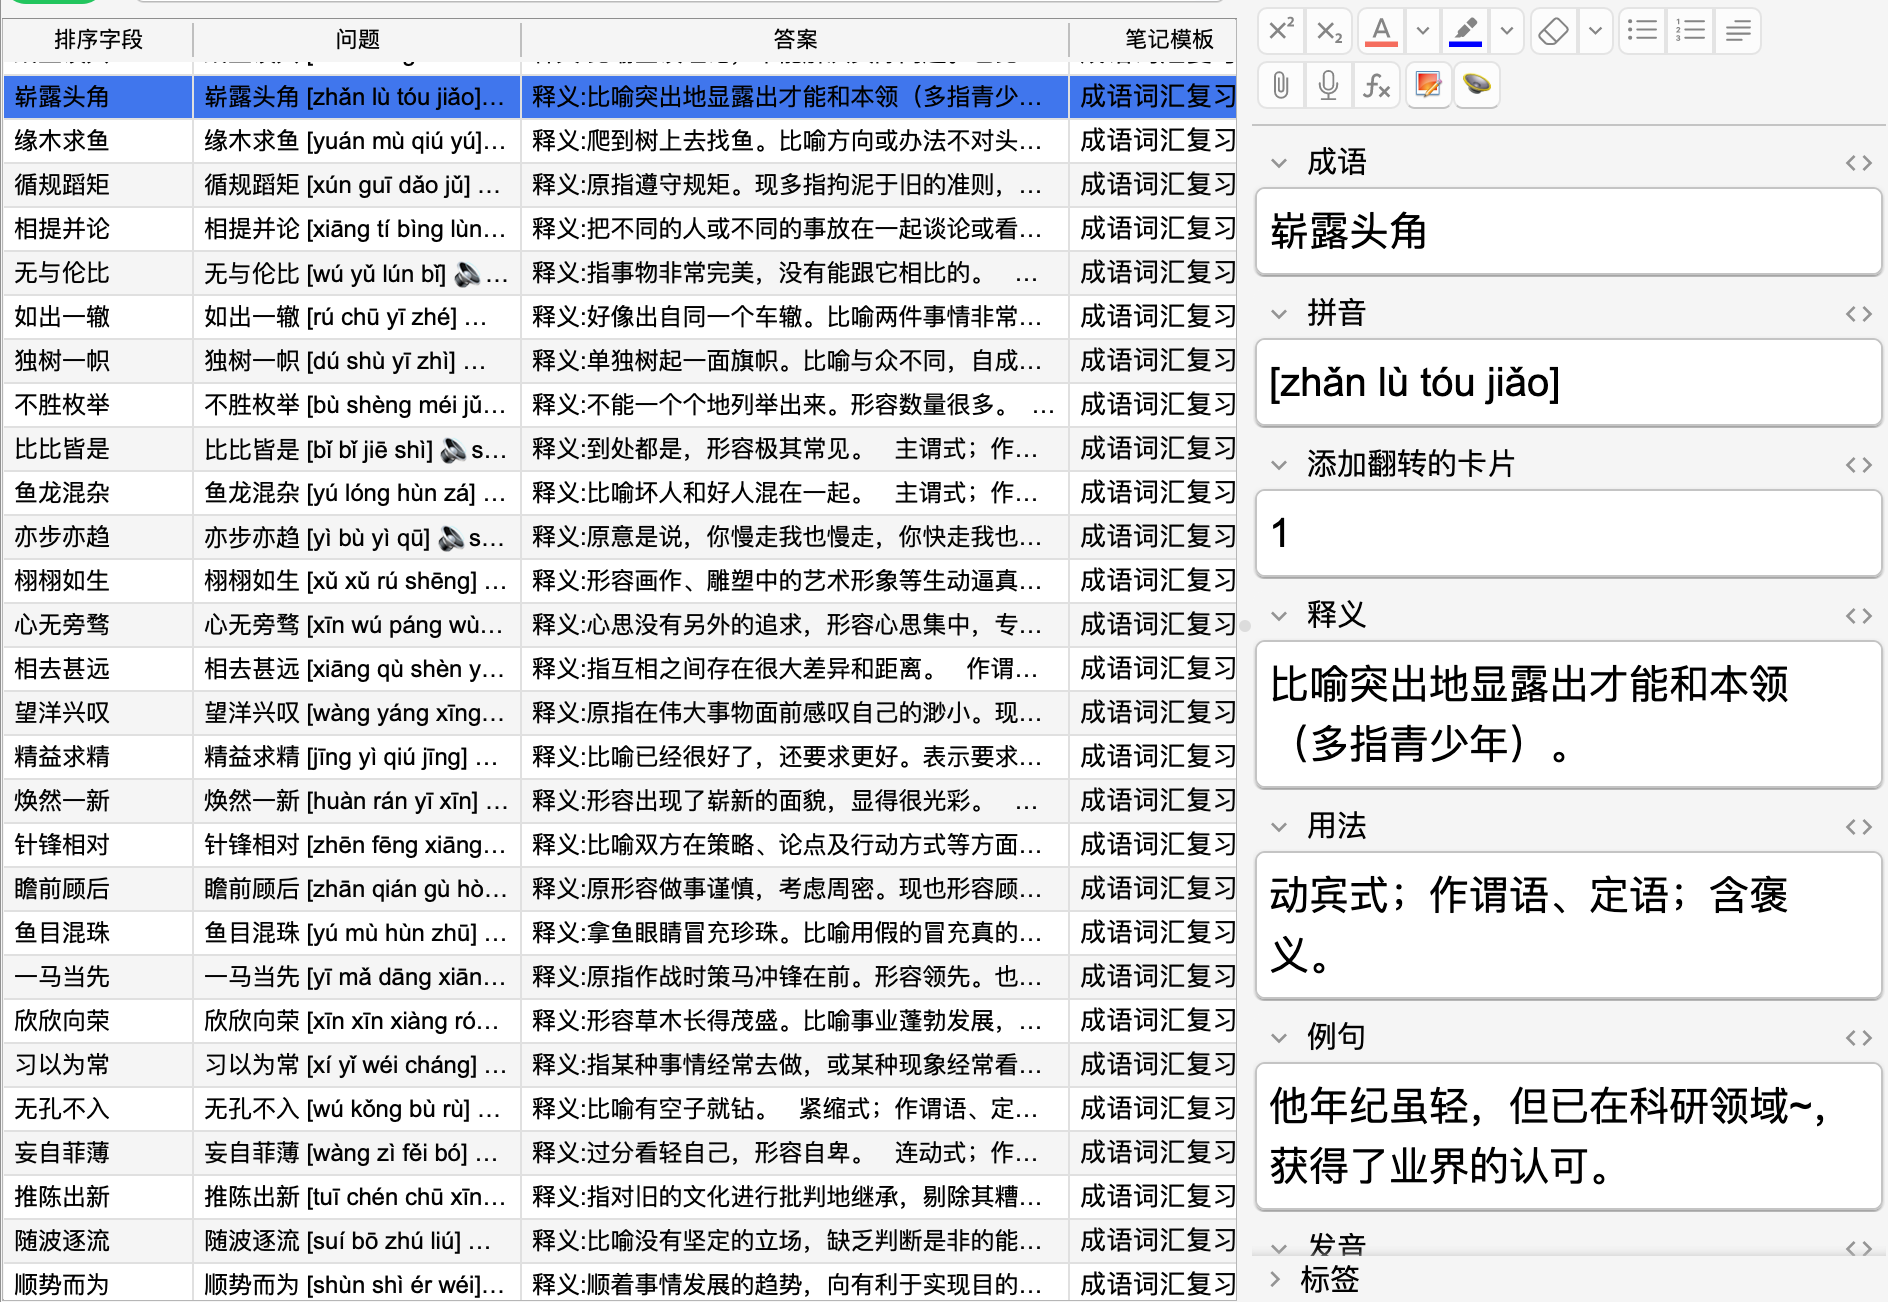Collapse the 释义 field
1888x1302 pixels.
(x=1279, y=615)
